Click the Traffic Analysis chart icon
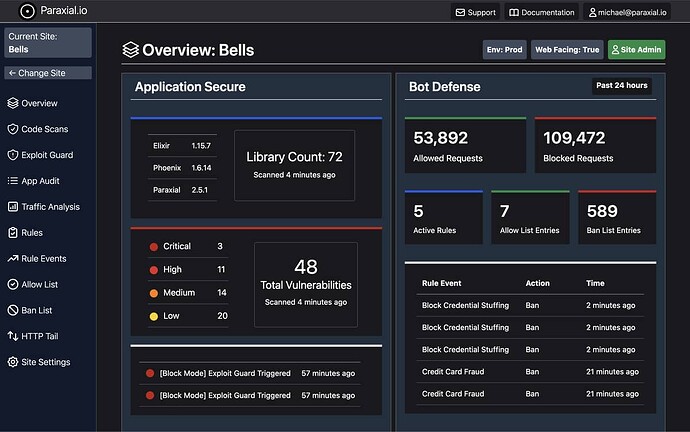690x432 pixels. pyautogui.click(x=13, y=207)
